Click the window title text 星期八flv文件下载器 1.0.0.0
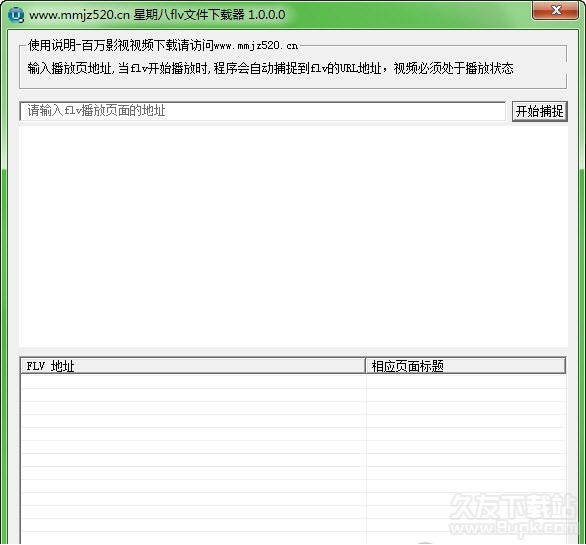 pos(209,15)
